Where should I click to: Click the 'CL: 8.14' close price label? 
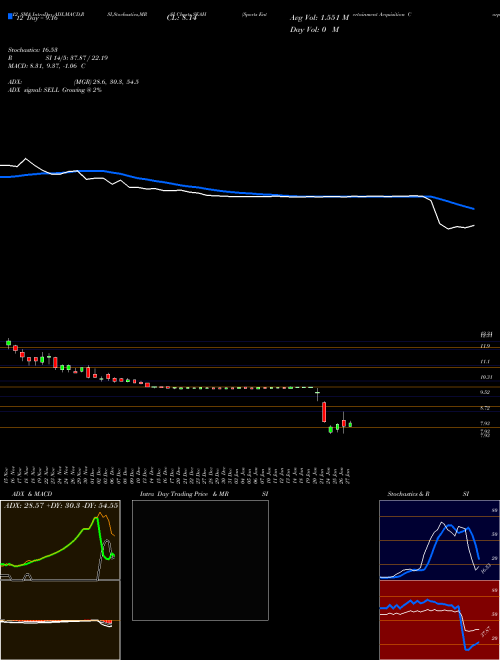(x=181, y=18)
